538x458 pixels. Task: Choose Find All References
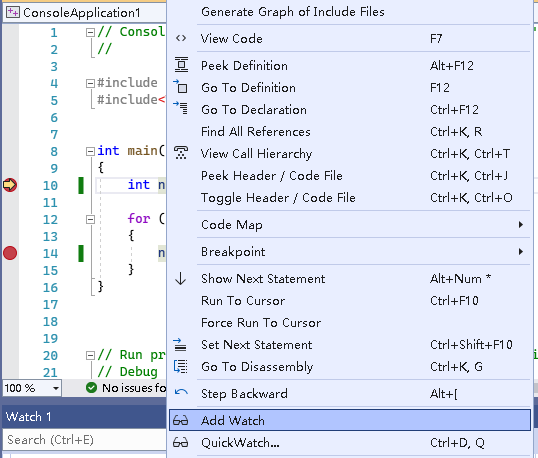(350, 131)
